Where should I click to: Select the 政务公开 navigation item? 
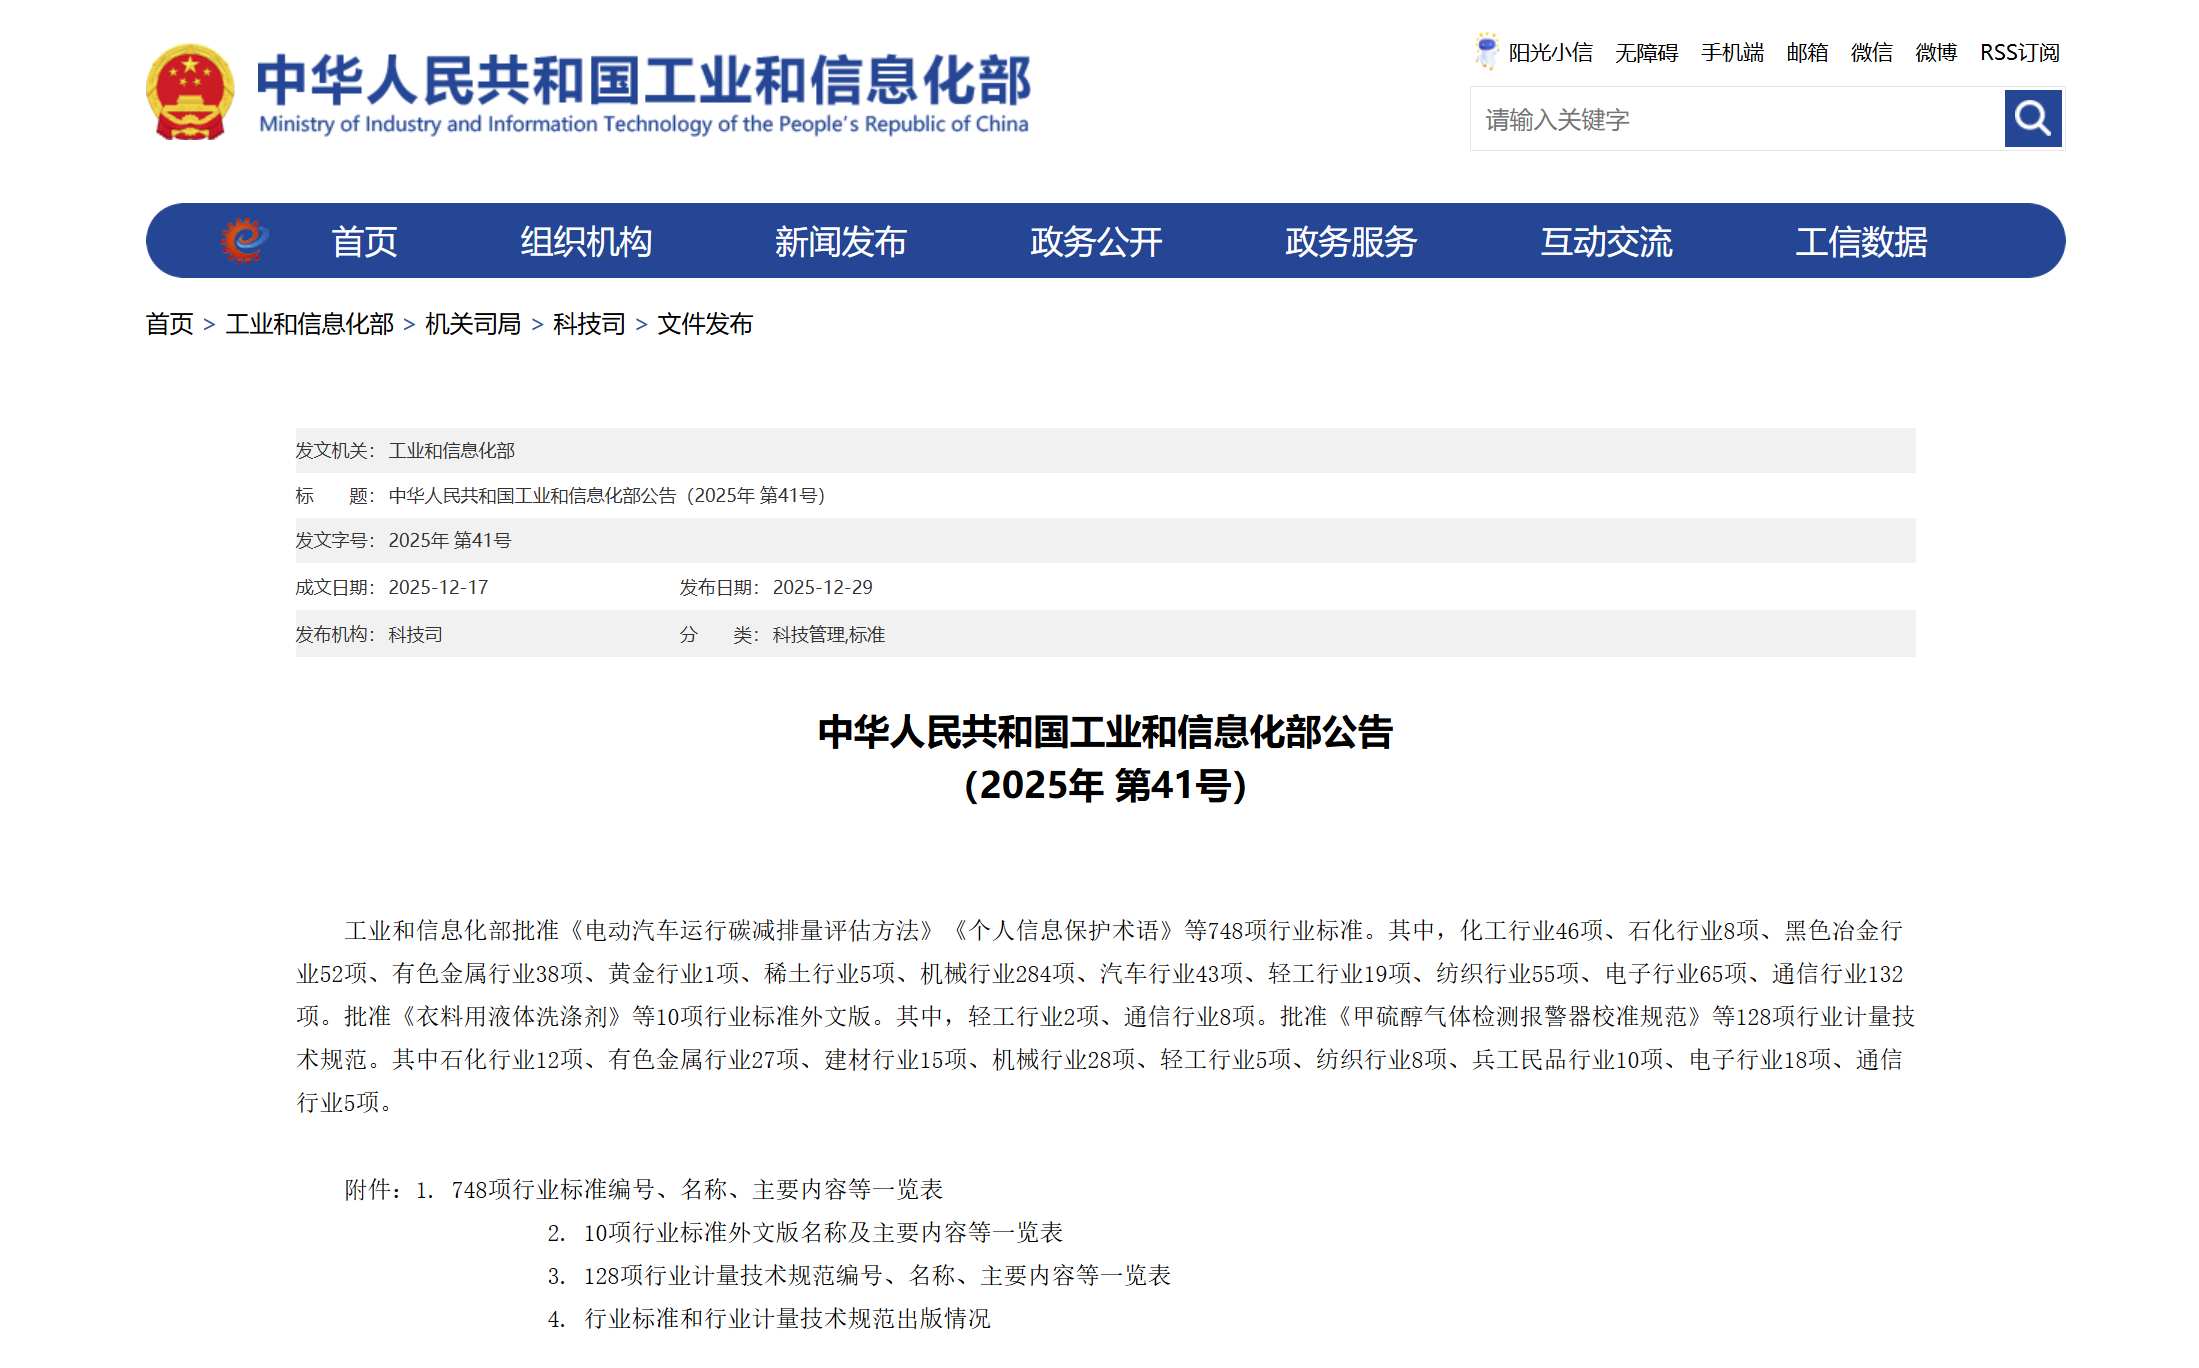click(x=1096, y=242)
